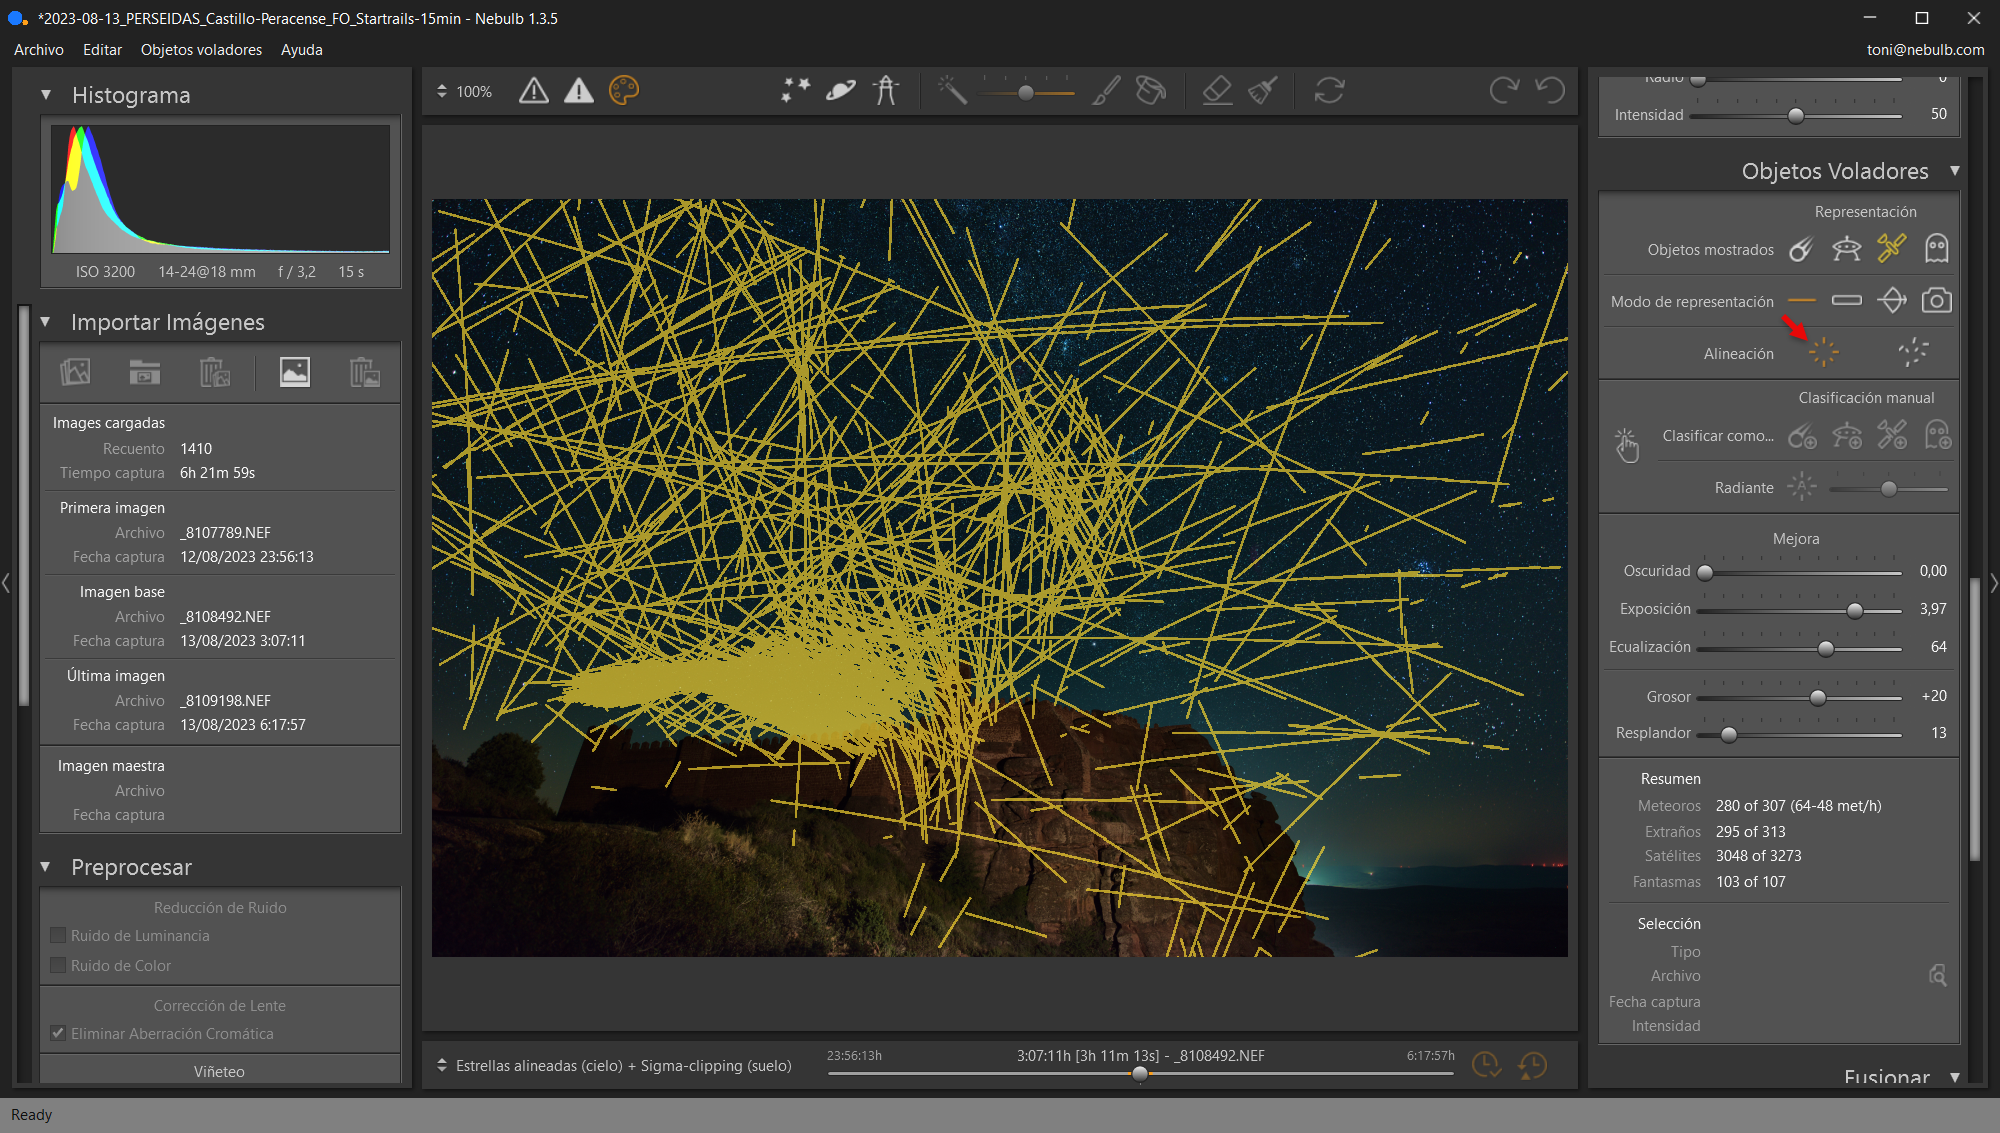The image size is (2000, 1133).
Task: Click the first import images icon
Action: point(75,372)
